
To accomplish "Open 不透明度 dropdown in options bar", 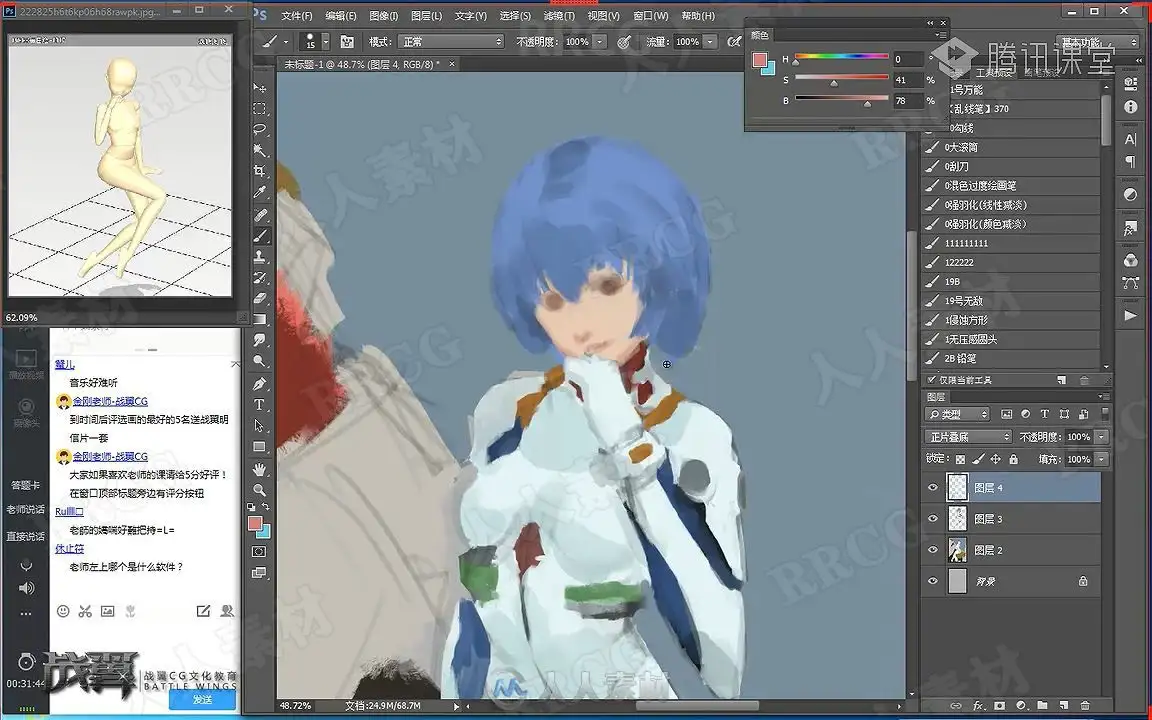I will [600, 42].
